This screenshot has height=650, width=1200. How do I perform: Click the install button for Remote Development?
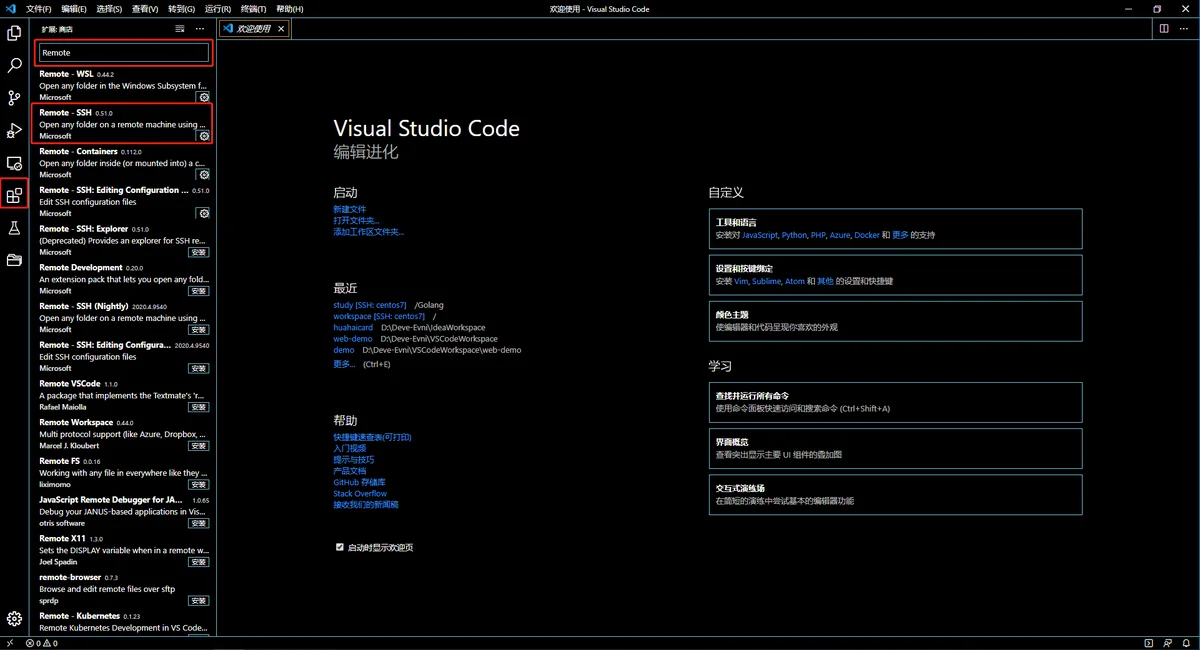coord(199,291)
